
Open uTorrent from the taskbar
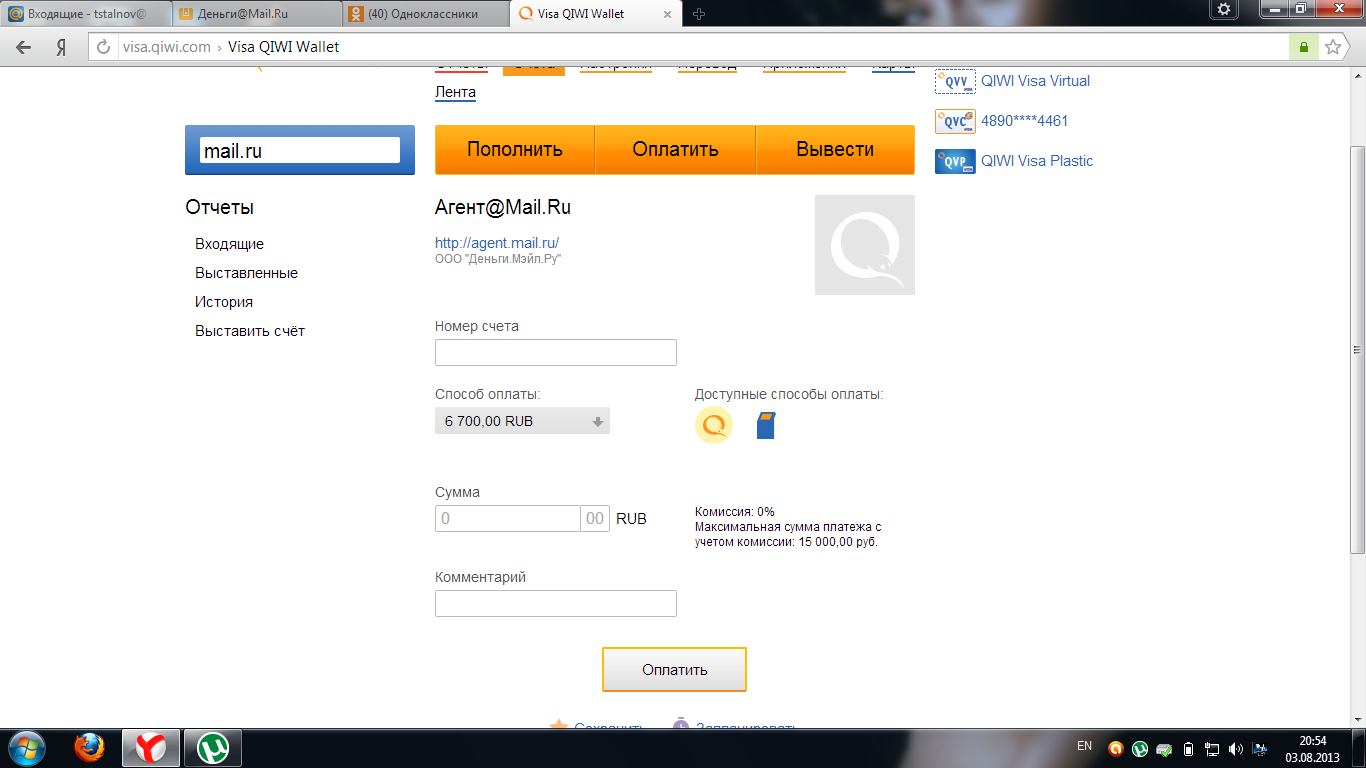(x=212, y=748)
